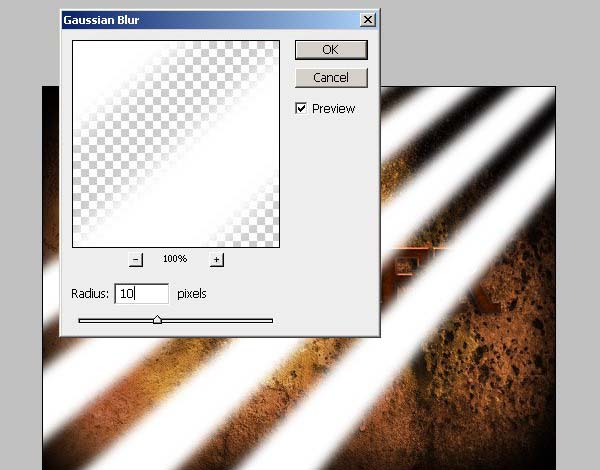Click the "pixels" unit label
Screen dimensions: 600x470
[x=192, y=294]
